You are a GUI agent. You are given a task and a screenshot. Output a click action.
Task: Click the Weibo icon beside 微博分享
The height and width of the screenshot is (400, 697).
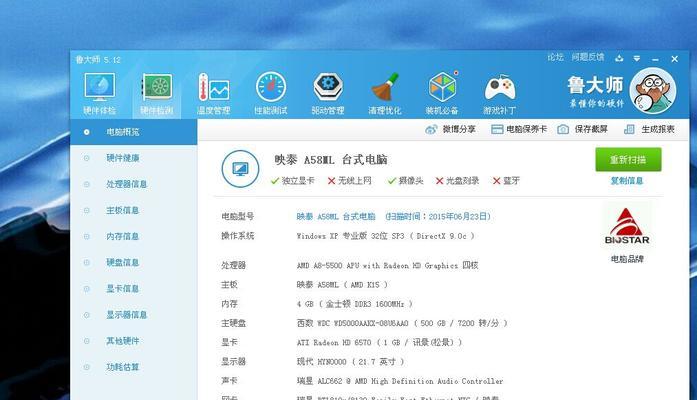[431, 129]
